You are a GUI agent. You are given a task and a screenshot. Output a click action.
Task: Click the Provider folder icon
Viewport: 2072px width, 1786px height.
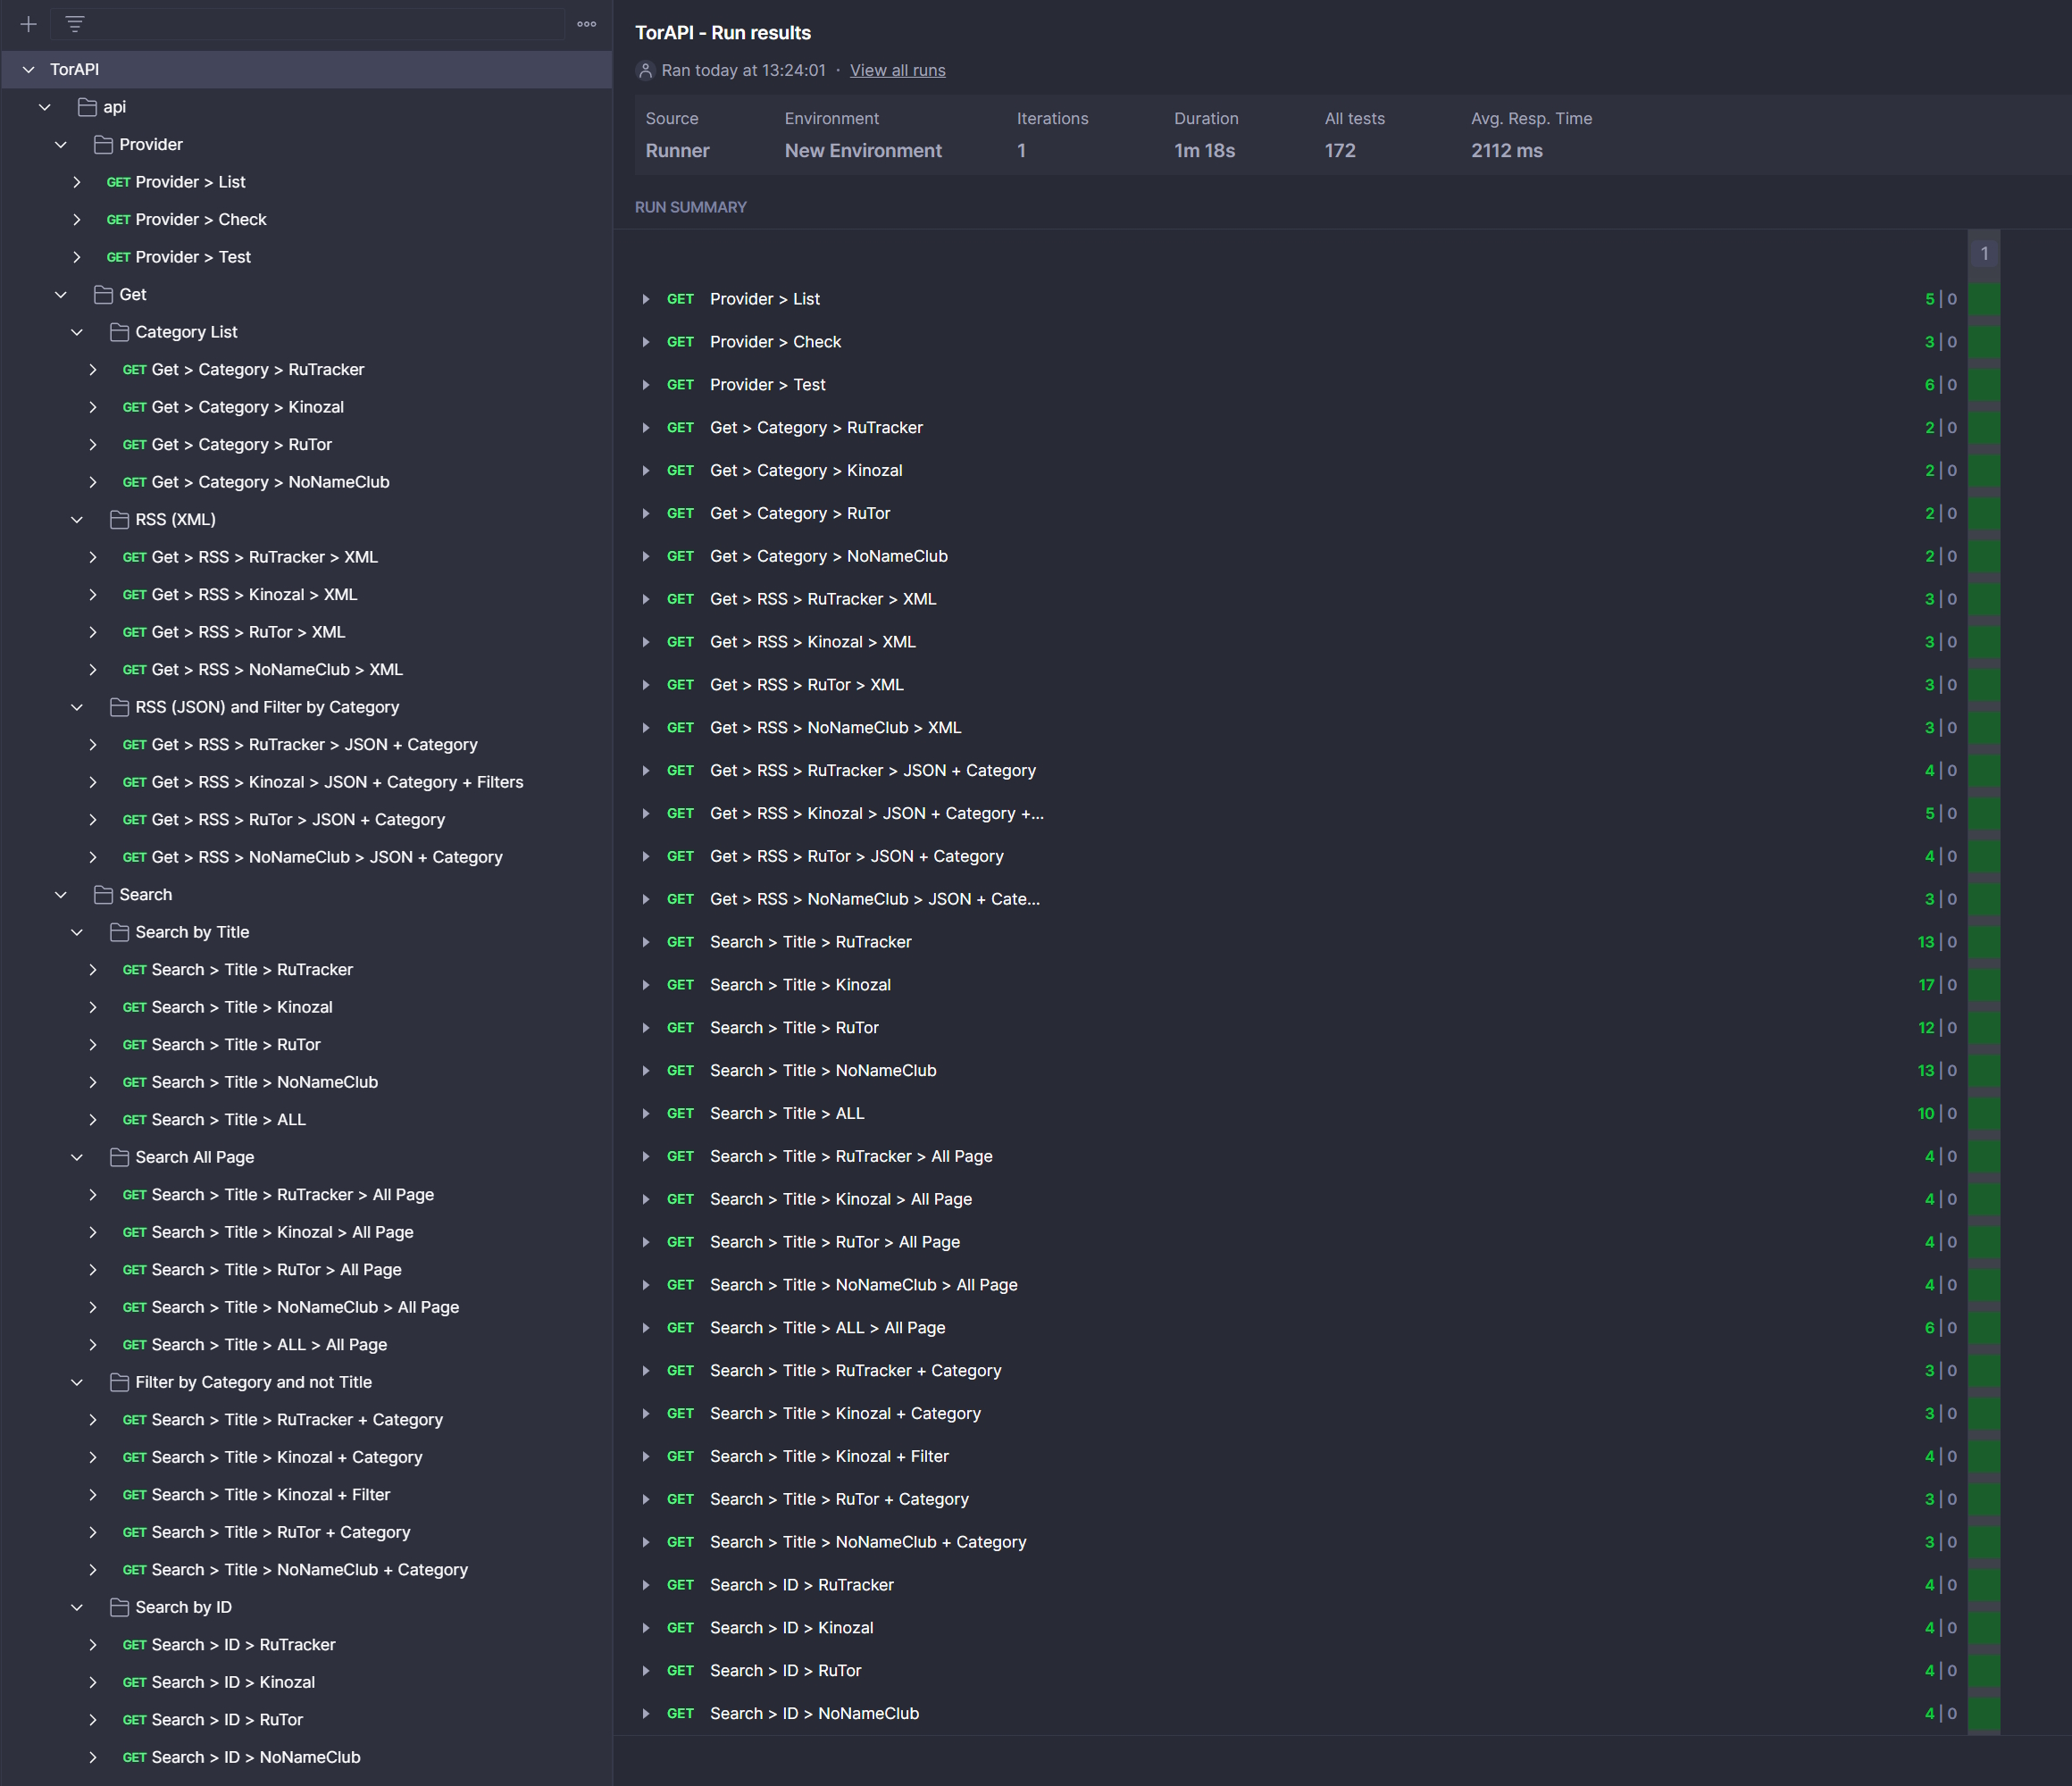(x=103, y=145)
